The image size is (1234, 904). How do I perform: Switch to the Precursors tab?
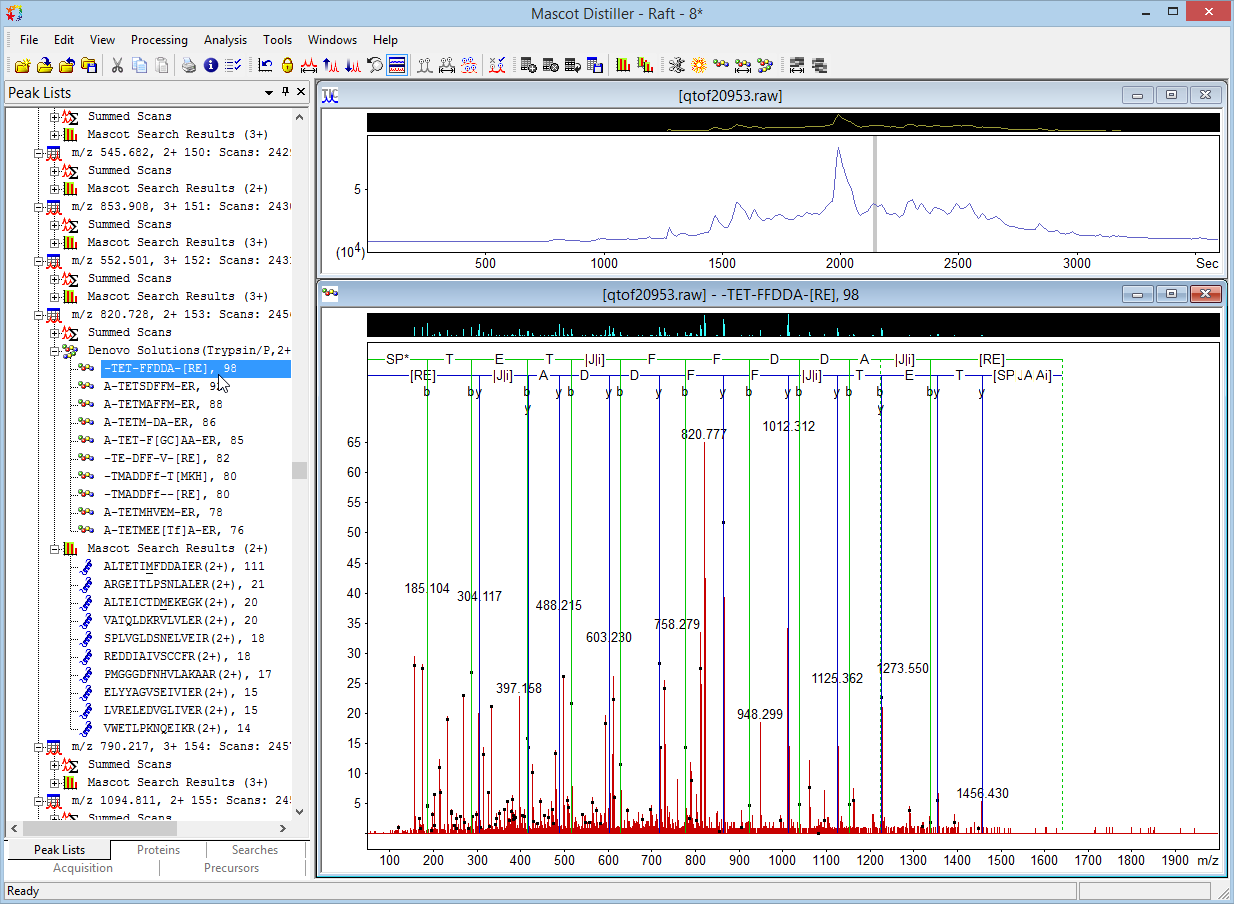click(232, 868)
